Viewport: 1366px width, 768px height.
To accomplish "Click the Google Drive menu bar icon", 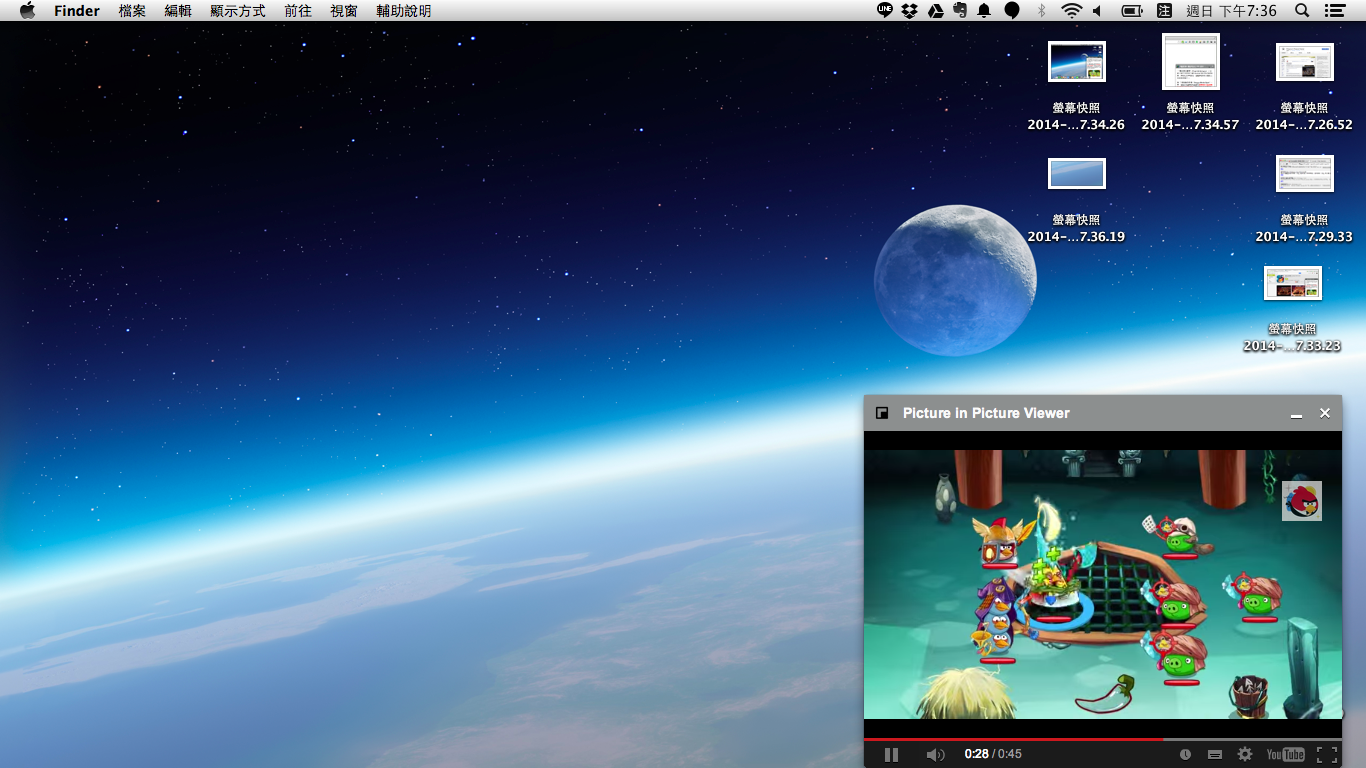I will point(936,10).
